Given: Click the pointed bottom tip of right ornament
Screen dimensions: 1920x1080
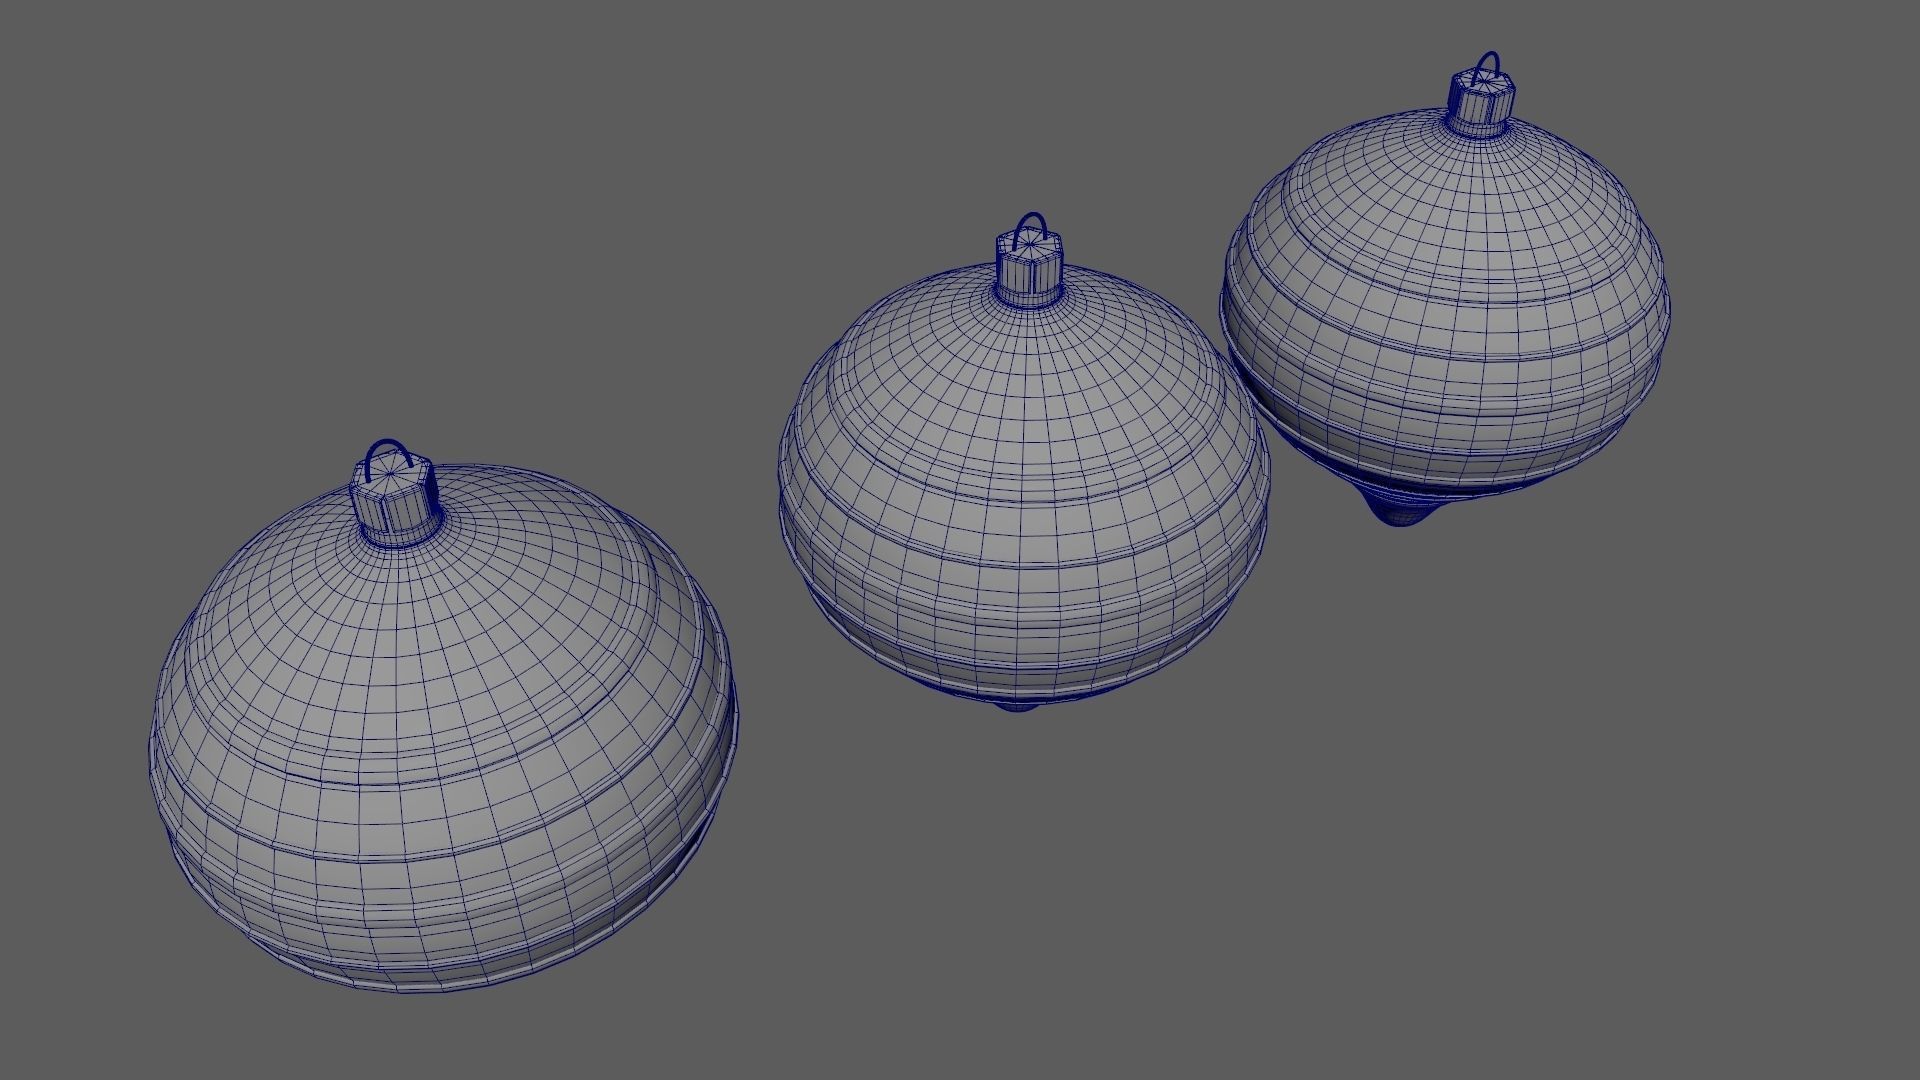Looking at the screenshot, I should pyautogui.click(x=1400, y=514).
